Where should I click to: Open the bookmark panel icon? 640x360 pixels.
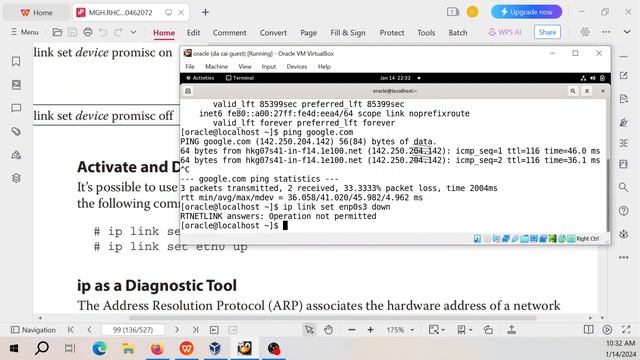click(16, 61)
